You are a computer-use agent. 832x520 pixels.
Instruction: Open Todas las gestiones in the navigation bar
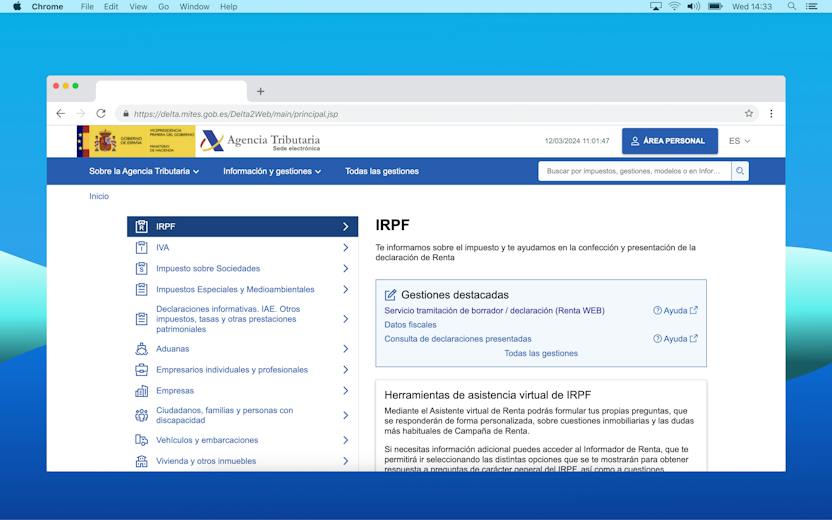pos(382,171)
